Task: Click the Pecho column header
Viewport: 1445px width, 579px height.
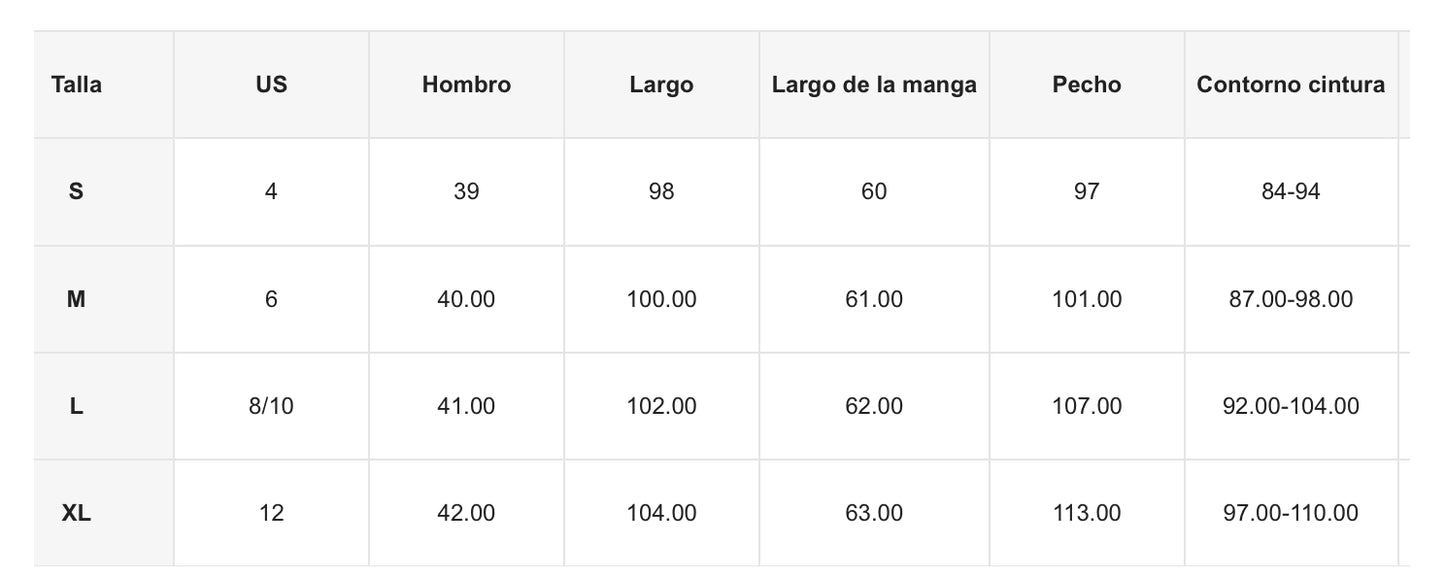Action: (x=1087, y=85)
